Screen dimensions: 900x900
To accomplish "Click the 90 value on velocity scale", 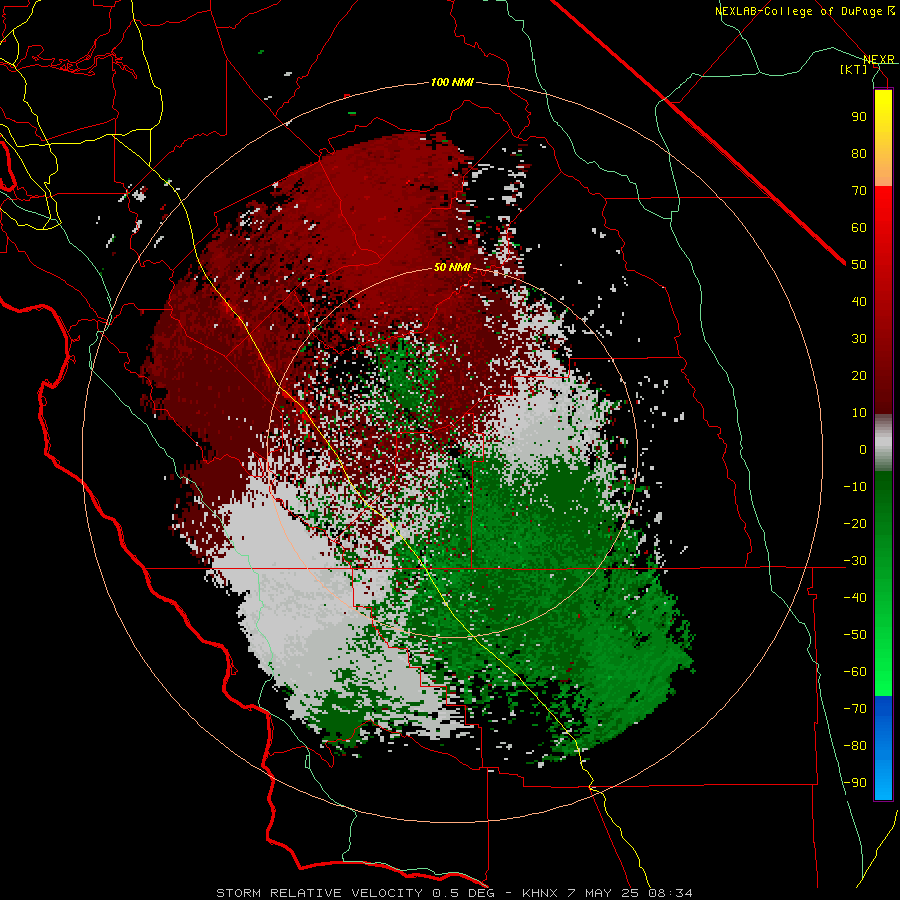I will click(859, 117).
